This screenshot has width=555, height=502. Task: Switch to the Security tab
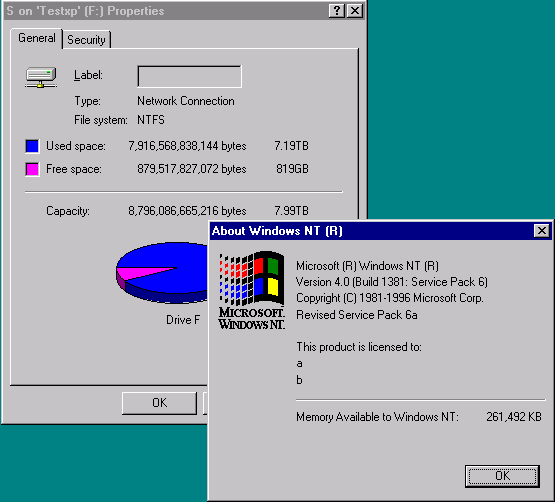[x=86, y=40]
